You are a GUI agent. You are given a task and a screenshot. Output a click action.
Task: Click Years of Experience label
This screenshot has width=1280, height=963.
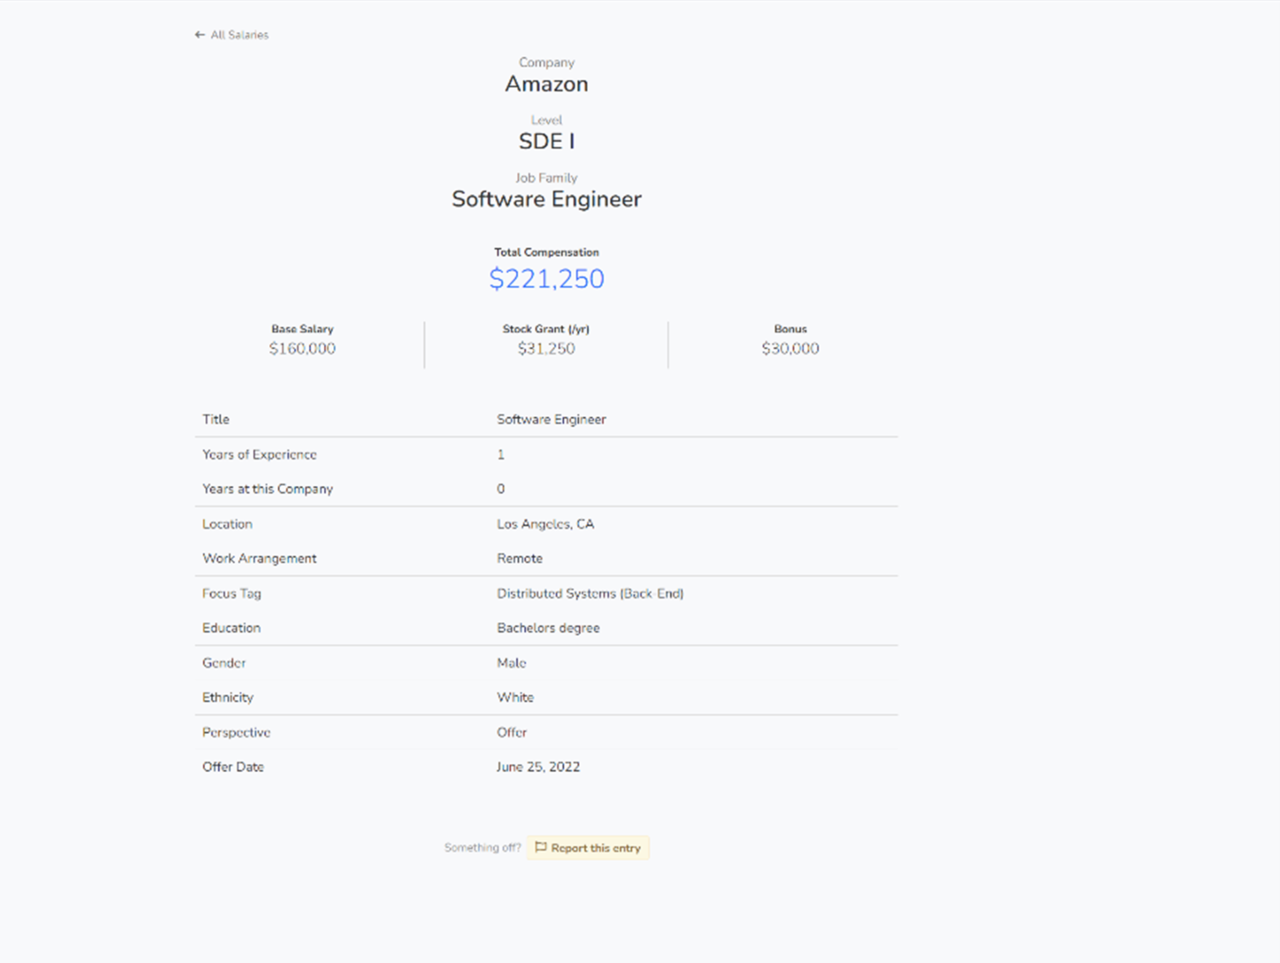pos(260,455)
